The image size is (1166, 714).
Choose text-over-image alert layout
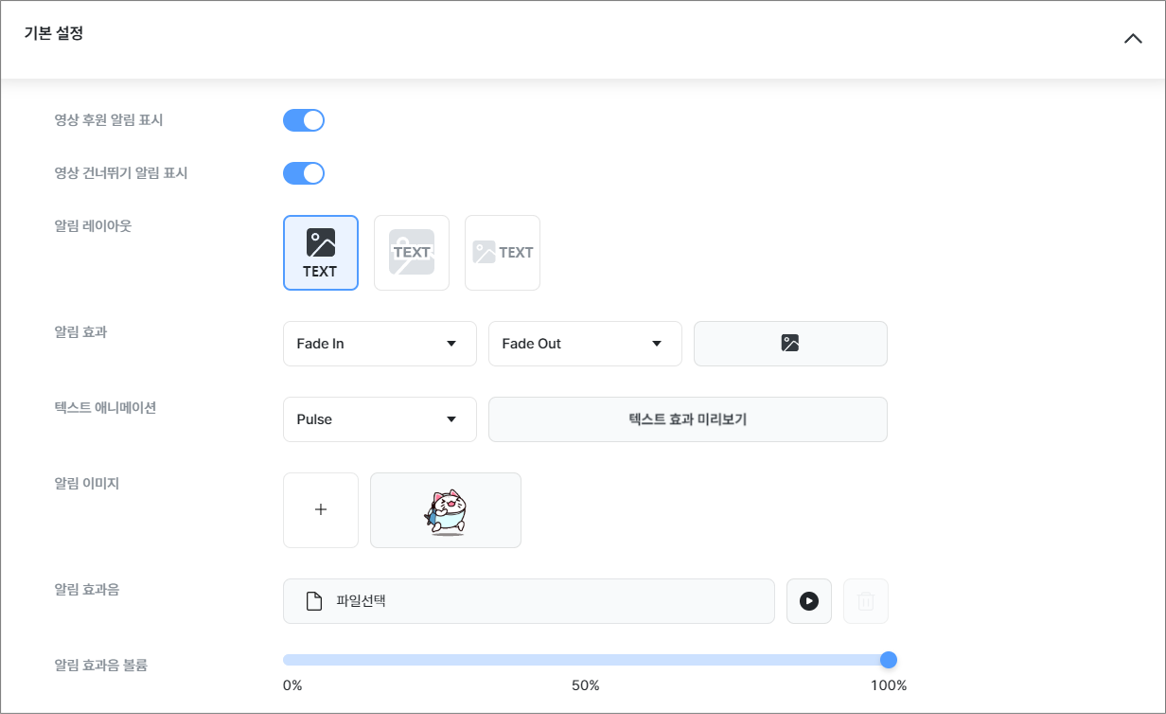(411, 253)
